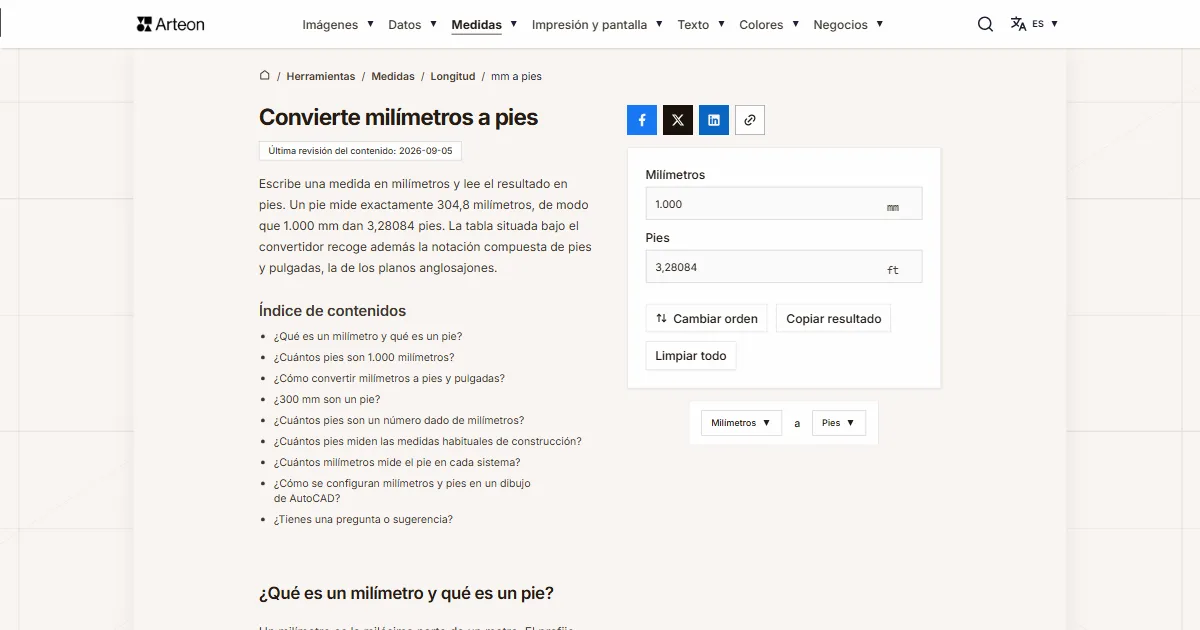Viewport: 1200px width, 630px height.
Task: Expand the Imágenes menu
Action: click(x=338, y=24)
